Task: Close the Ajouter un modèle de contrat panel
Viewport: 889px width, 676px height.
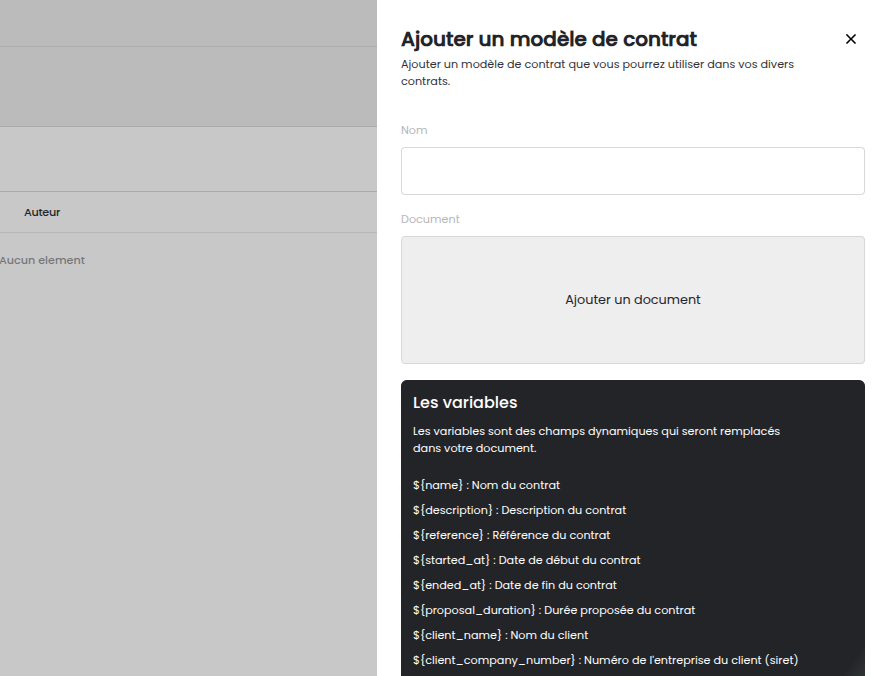Action: (851, 39)
